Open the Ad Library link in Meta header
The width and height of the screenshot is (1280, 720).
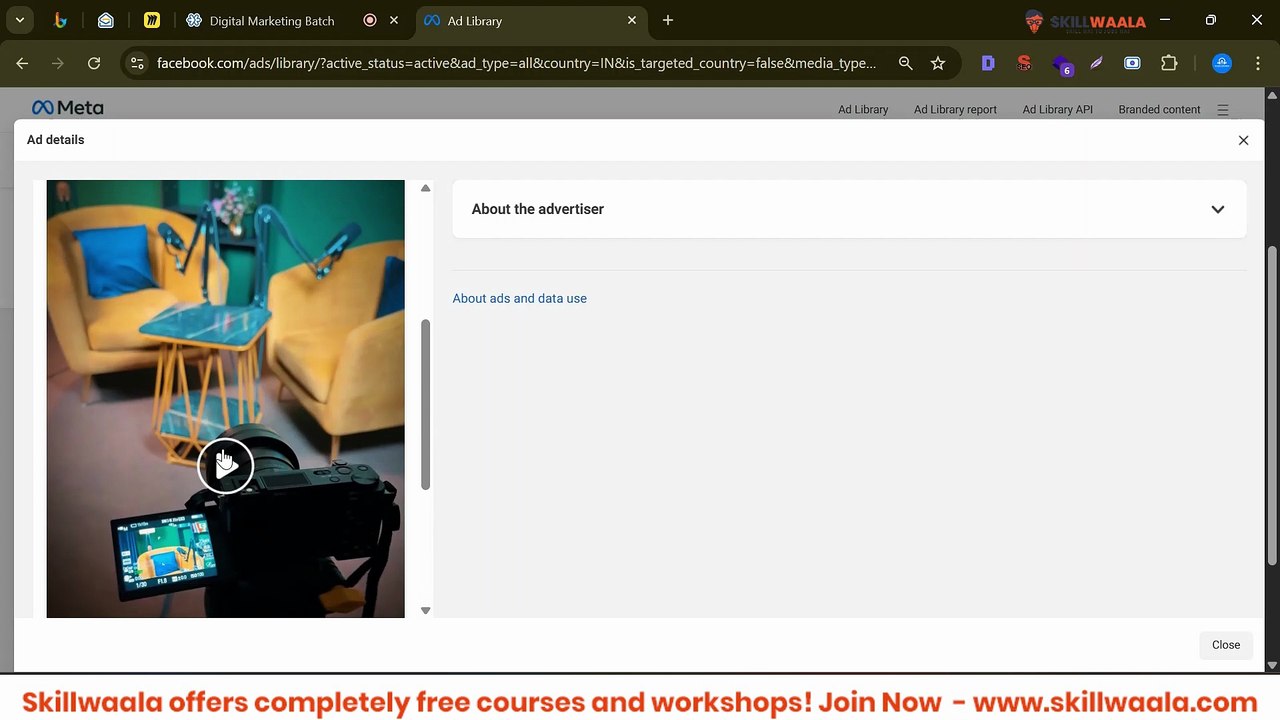(x=863, y=110)
